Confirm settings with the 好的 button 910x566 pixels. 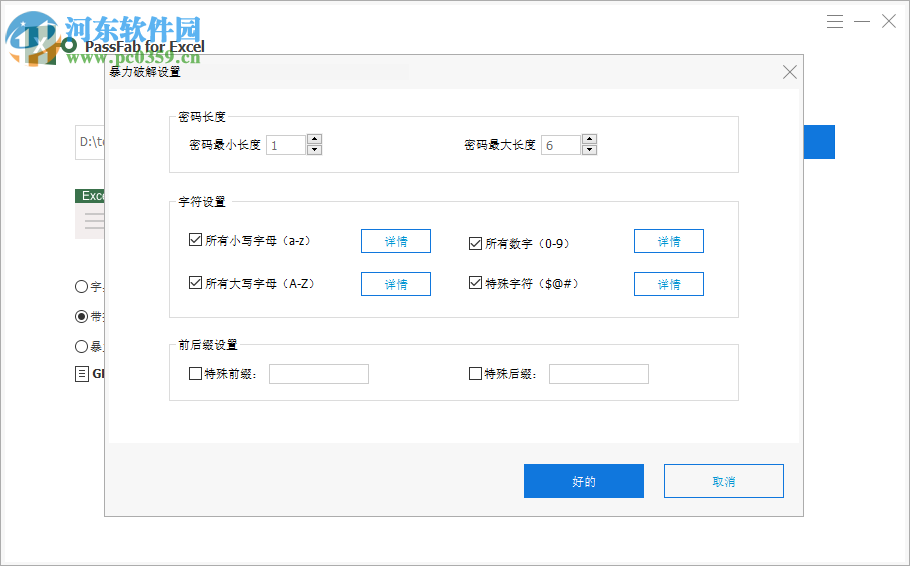584,481
